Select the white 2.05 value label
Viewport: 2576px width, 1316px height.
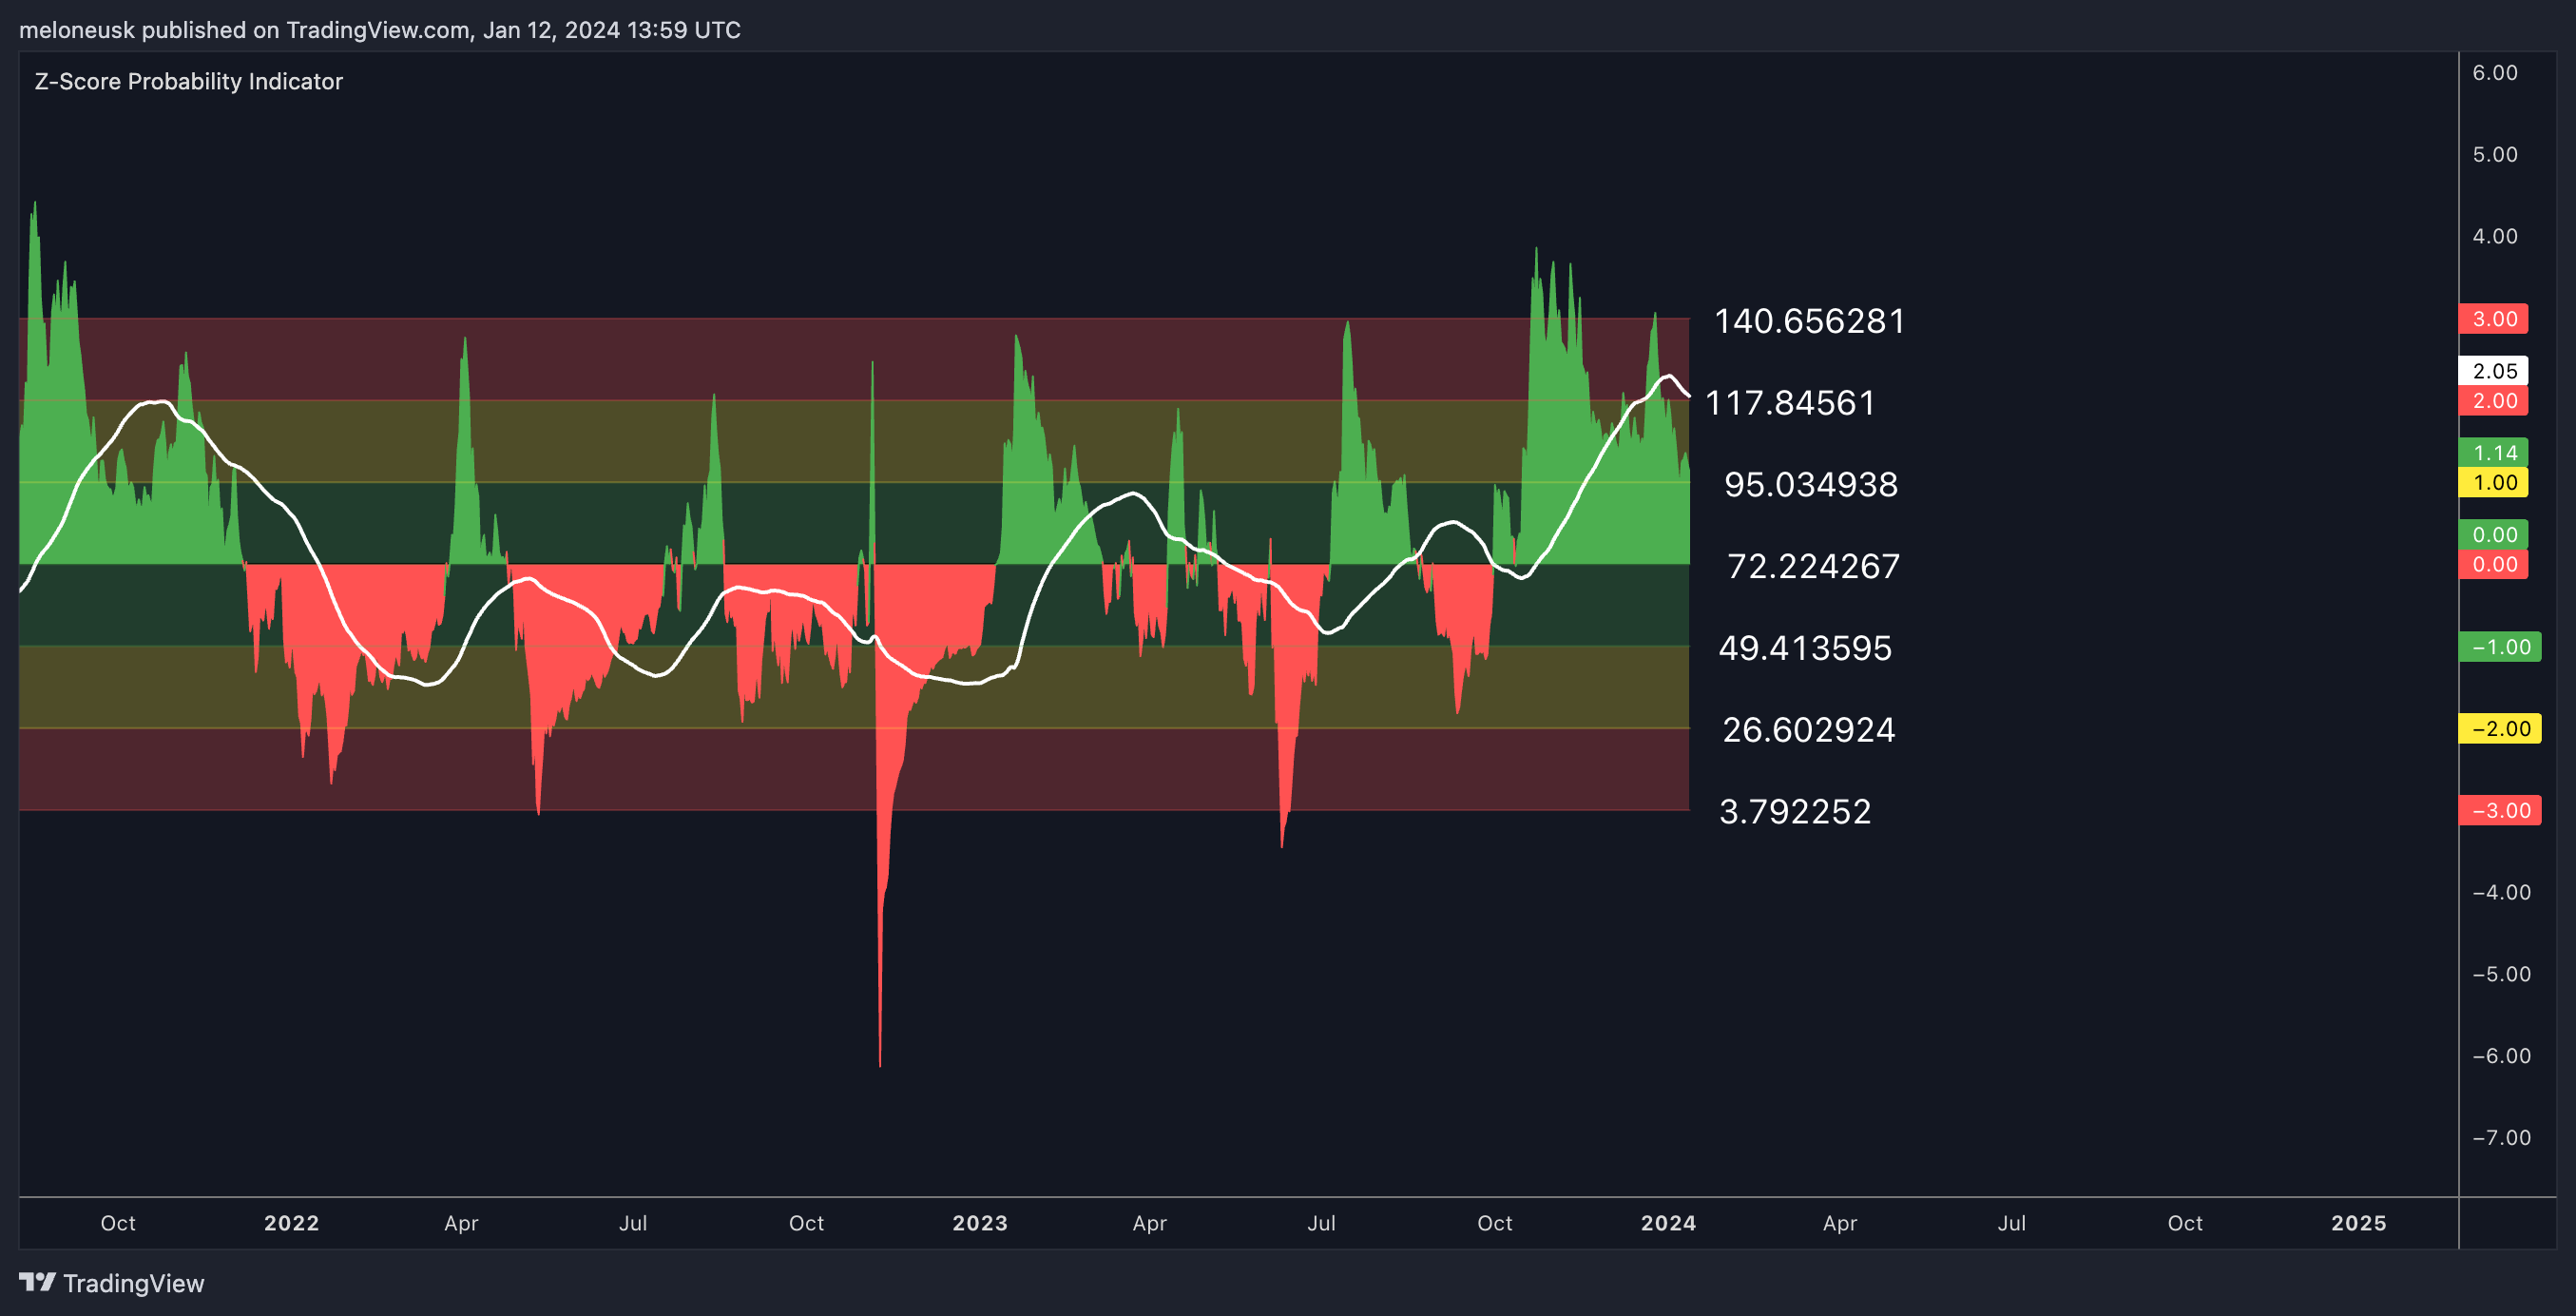coord(2493,371)
